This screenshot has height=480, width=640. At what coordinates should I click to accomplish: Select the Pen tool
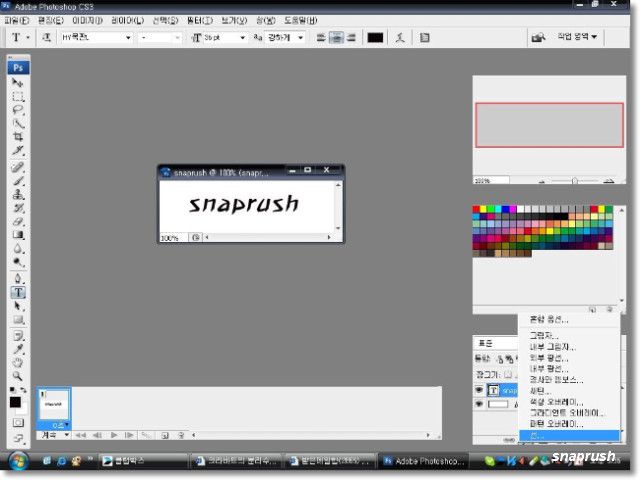pyautogui.click(x=18, y=279)
